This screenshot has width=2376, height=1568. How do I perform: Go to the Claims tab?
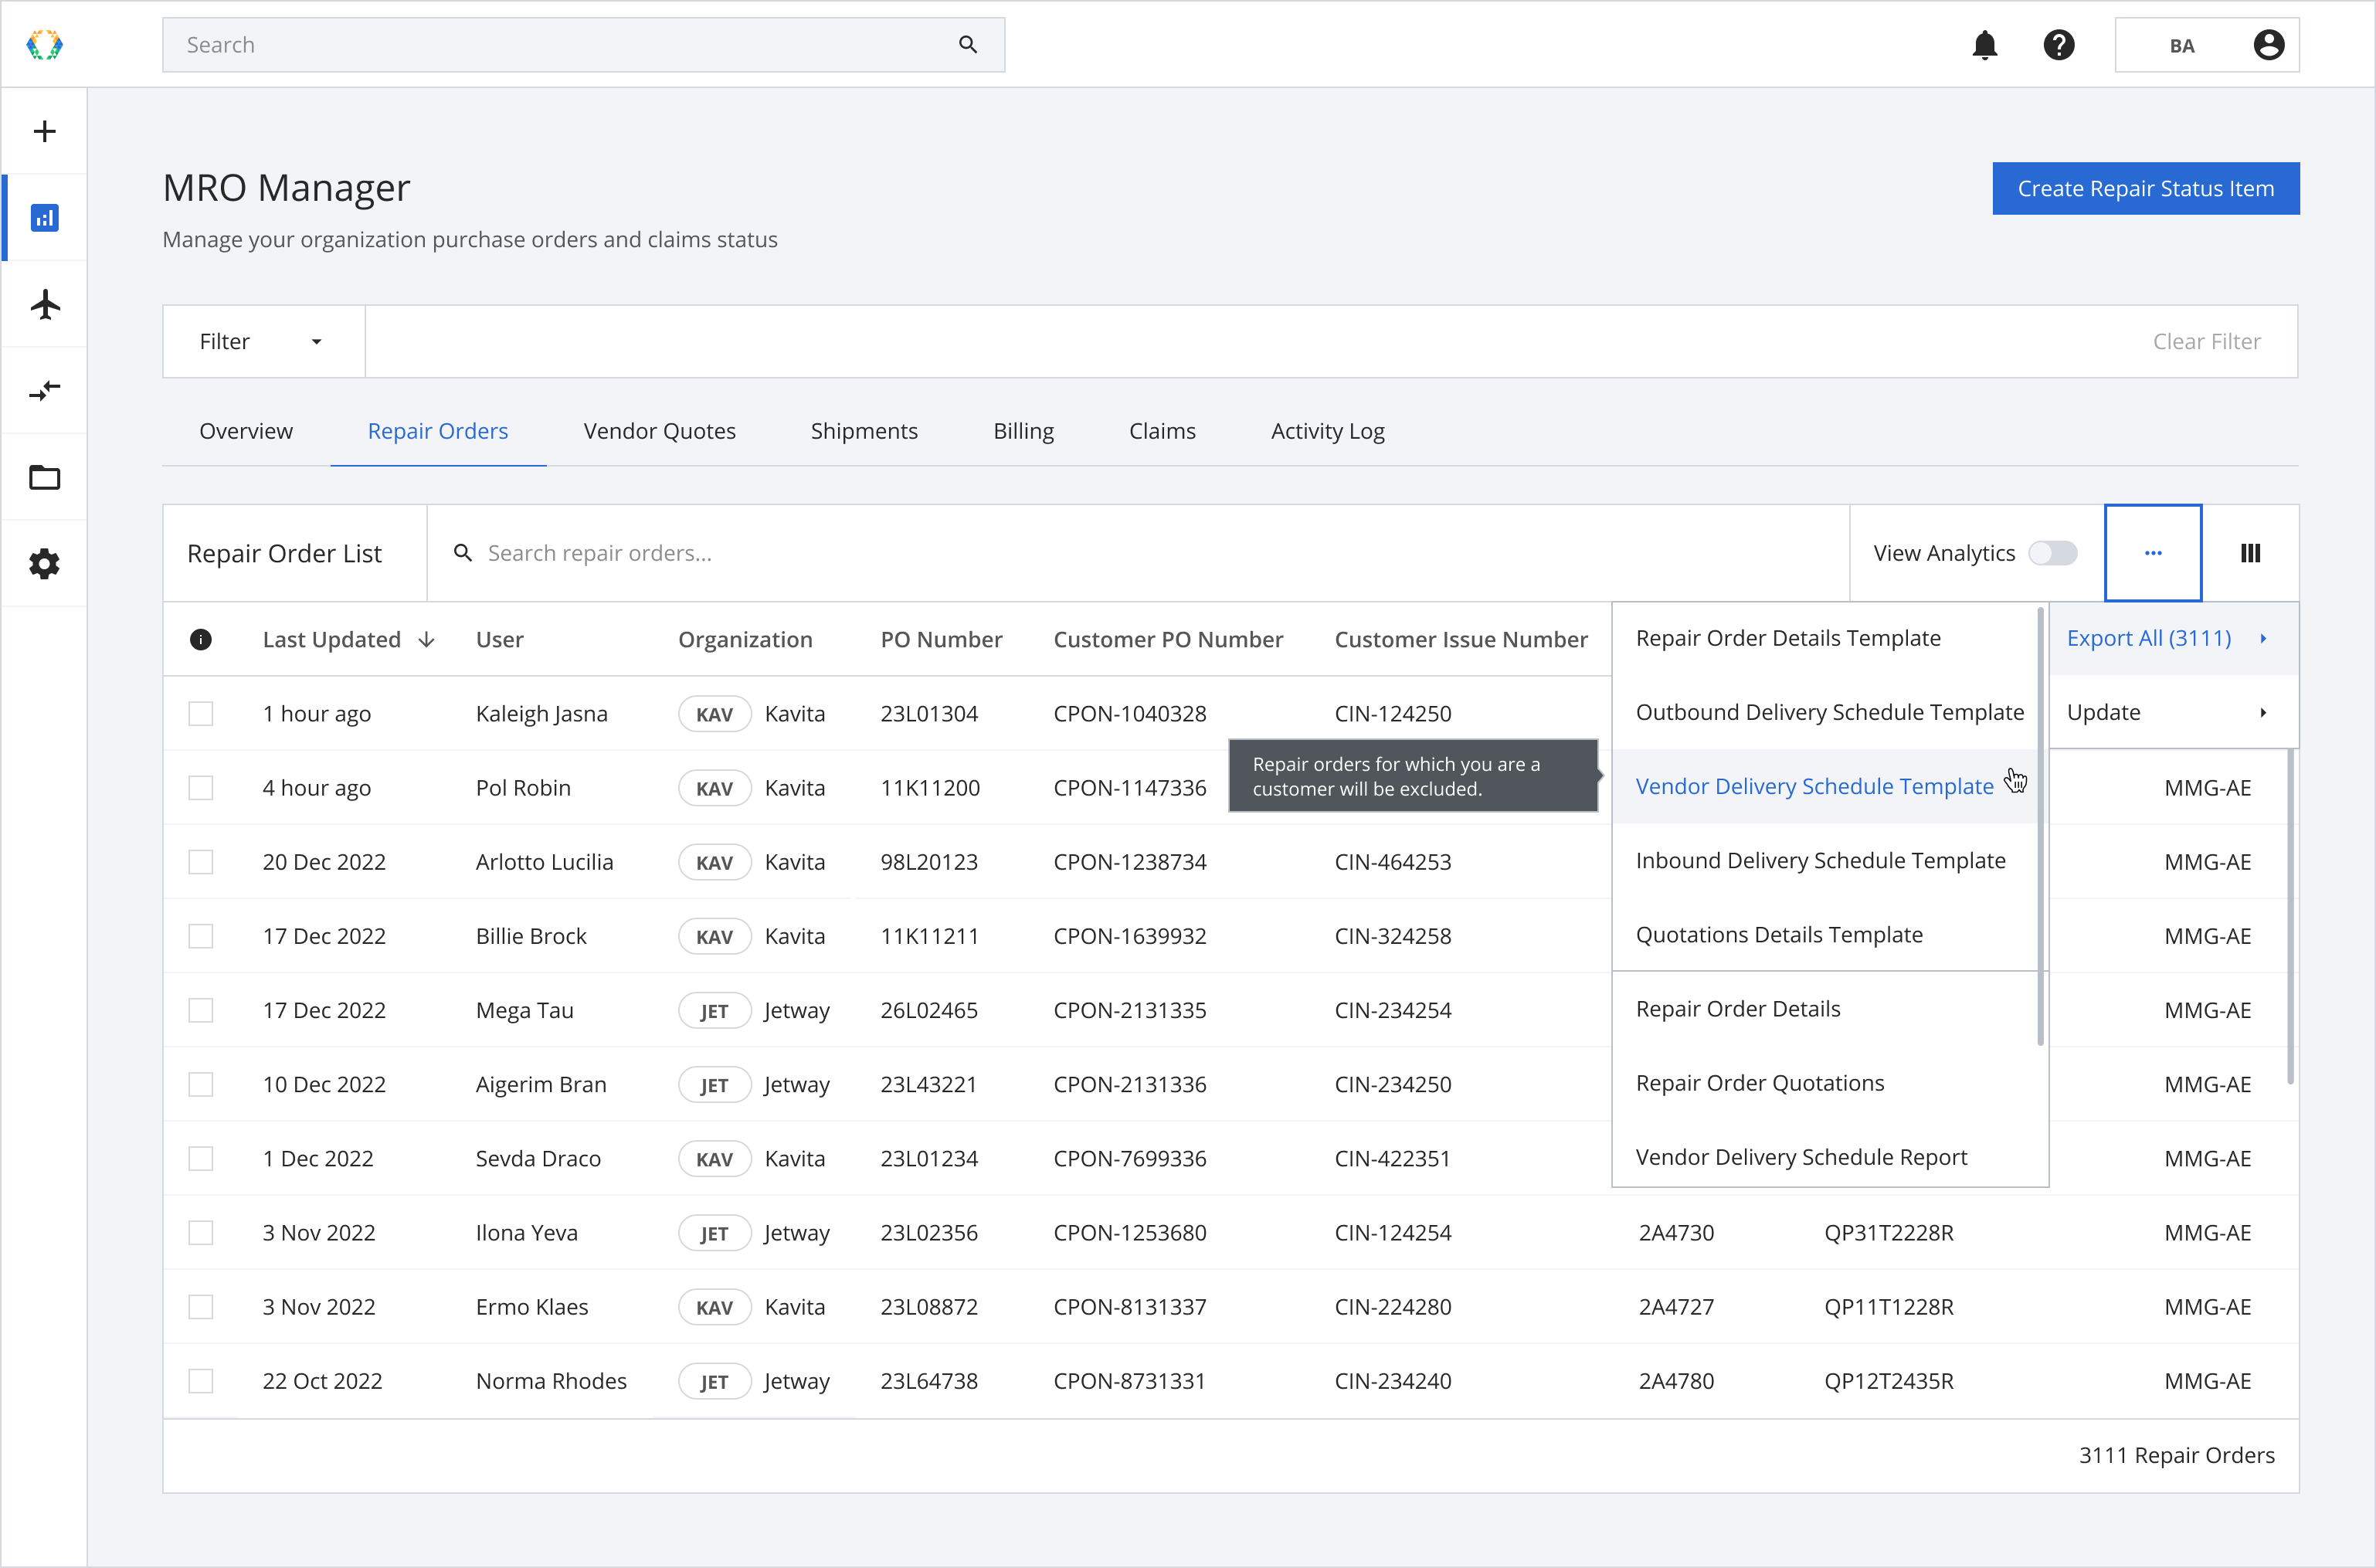[x=1162, y=431]
